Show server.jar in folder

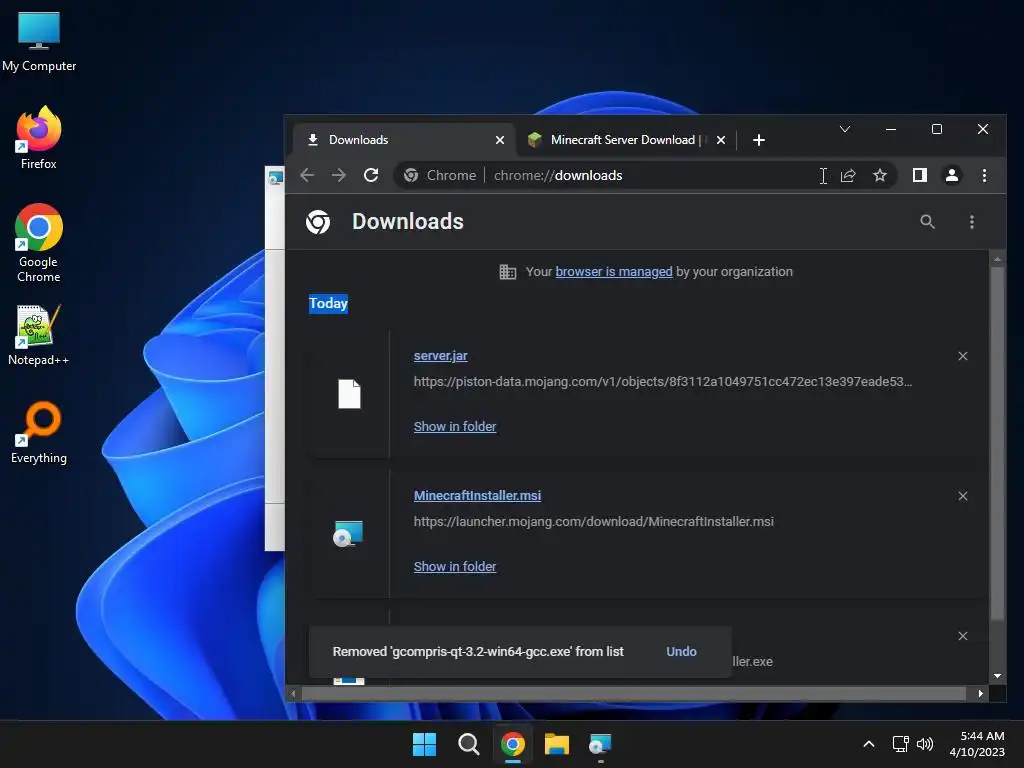click(x=455, y=426)
